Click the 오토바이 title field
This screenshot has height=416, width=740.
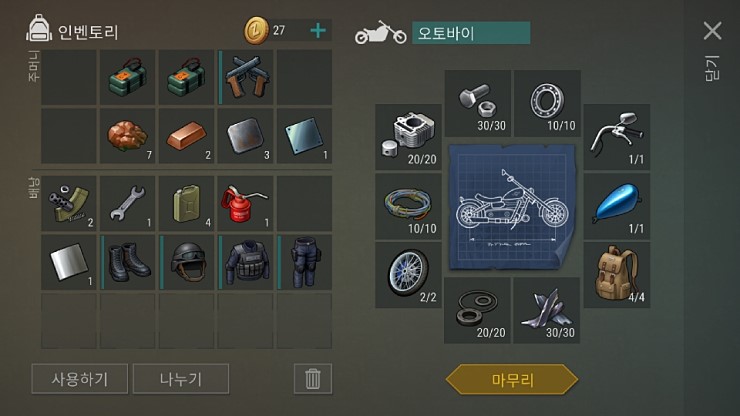click(471, 33)
